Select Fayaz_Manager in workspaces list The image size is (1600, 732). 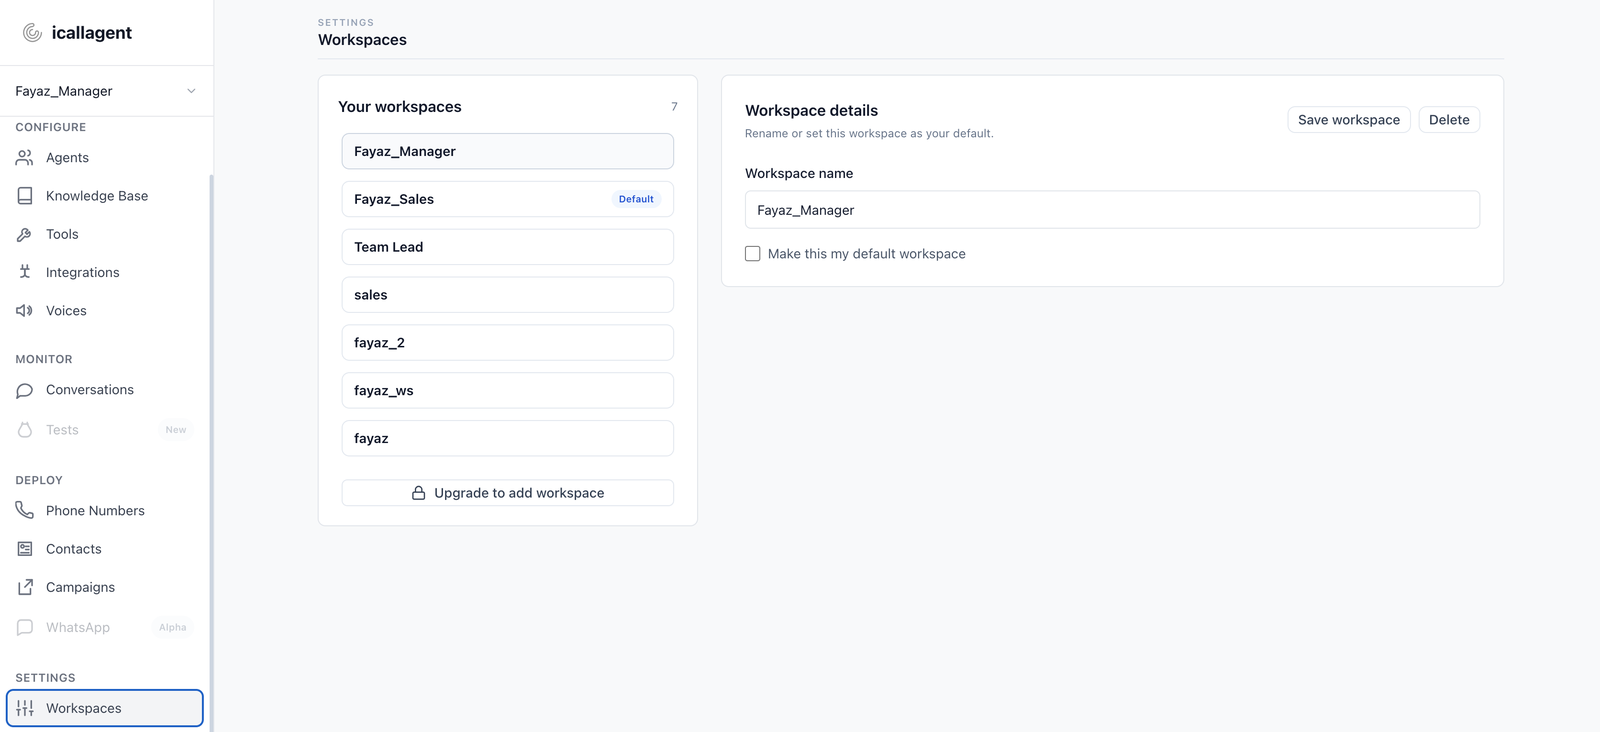[x=508, y=151]
